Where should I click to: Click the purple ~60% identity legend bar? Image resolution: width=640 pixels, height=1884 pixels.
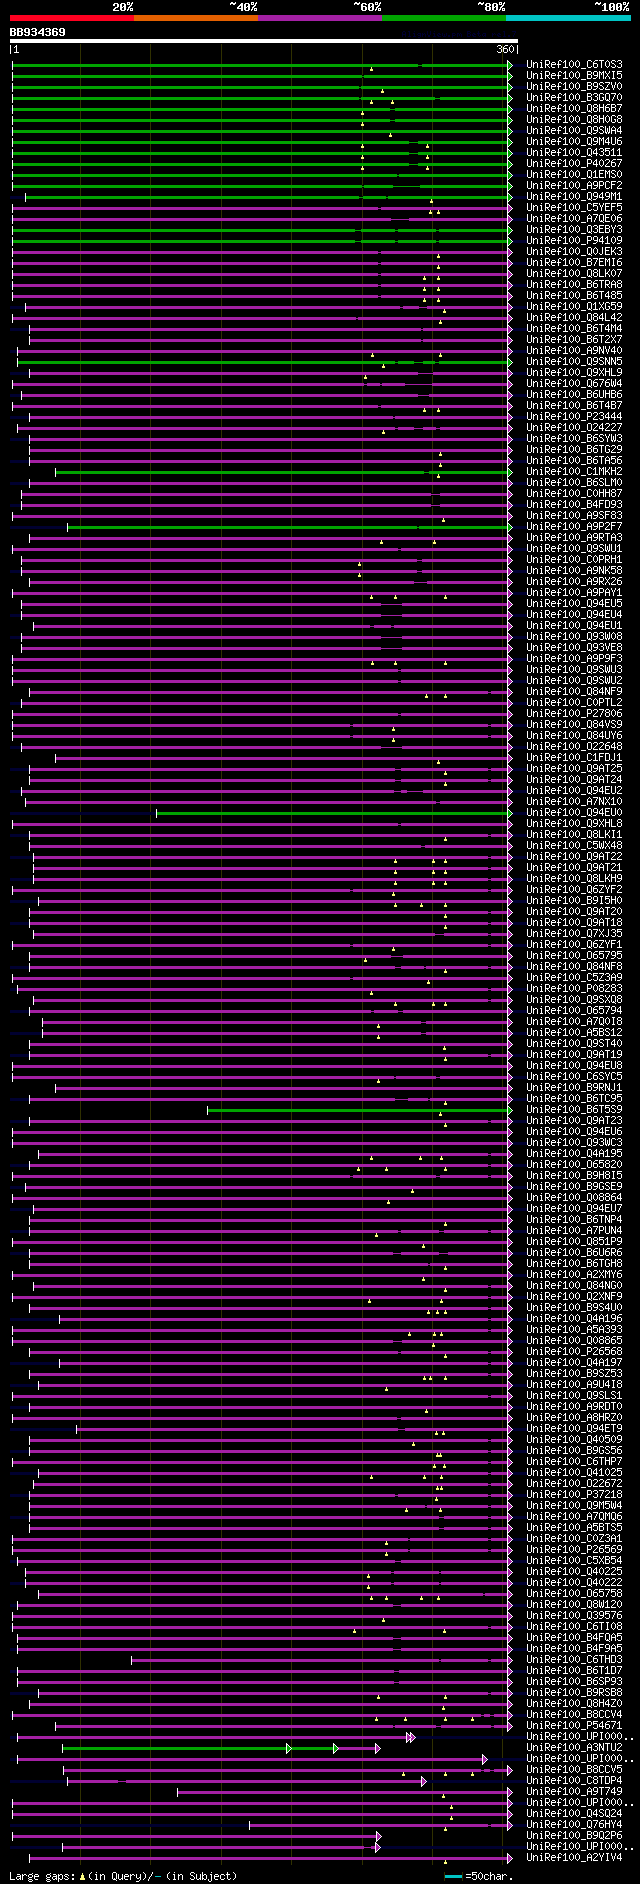click(319, 17)
